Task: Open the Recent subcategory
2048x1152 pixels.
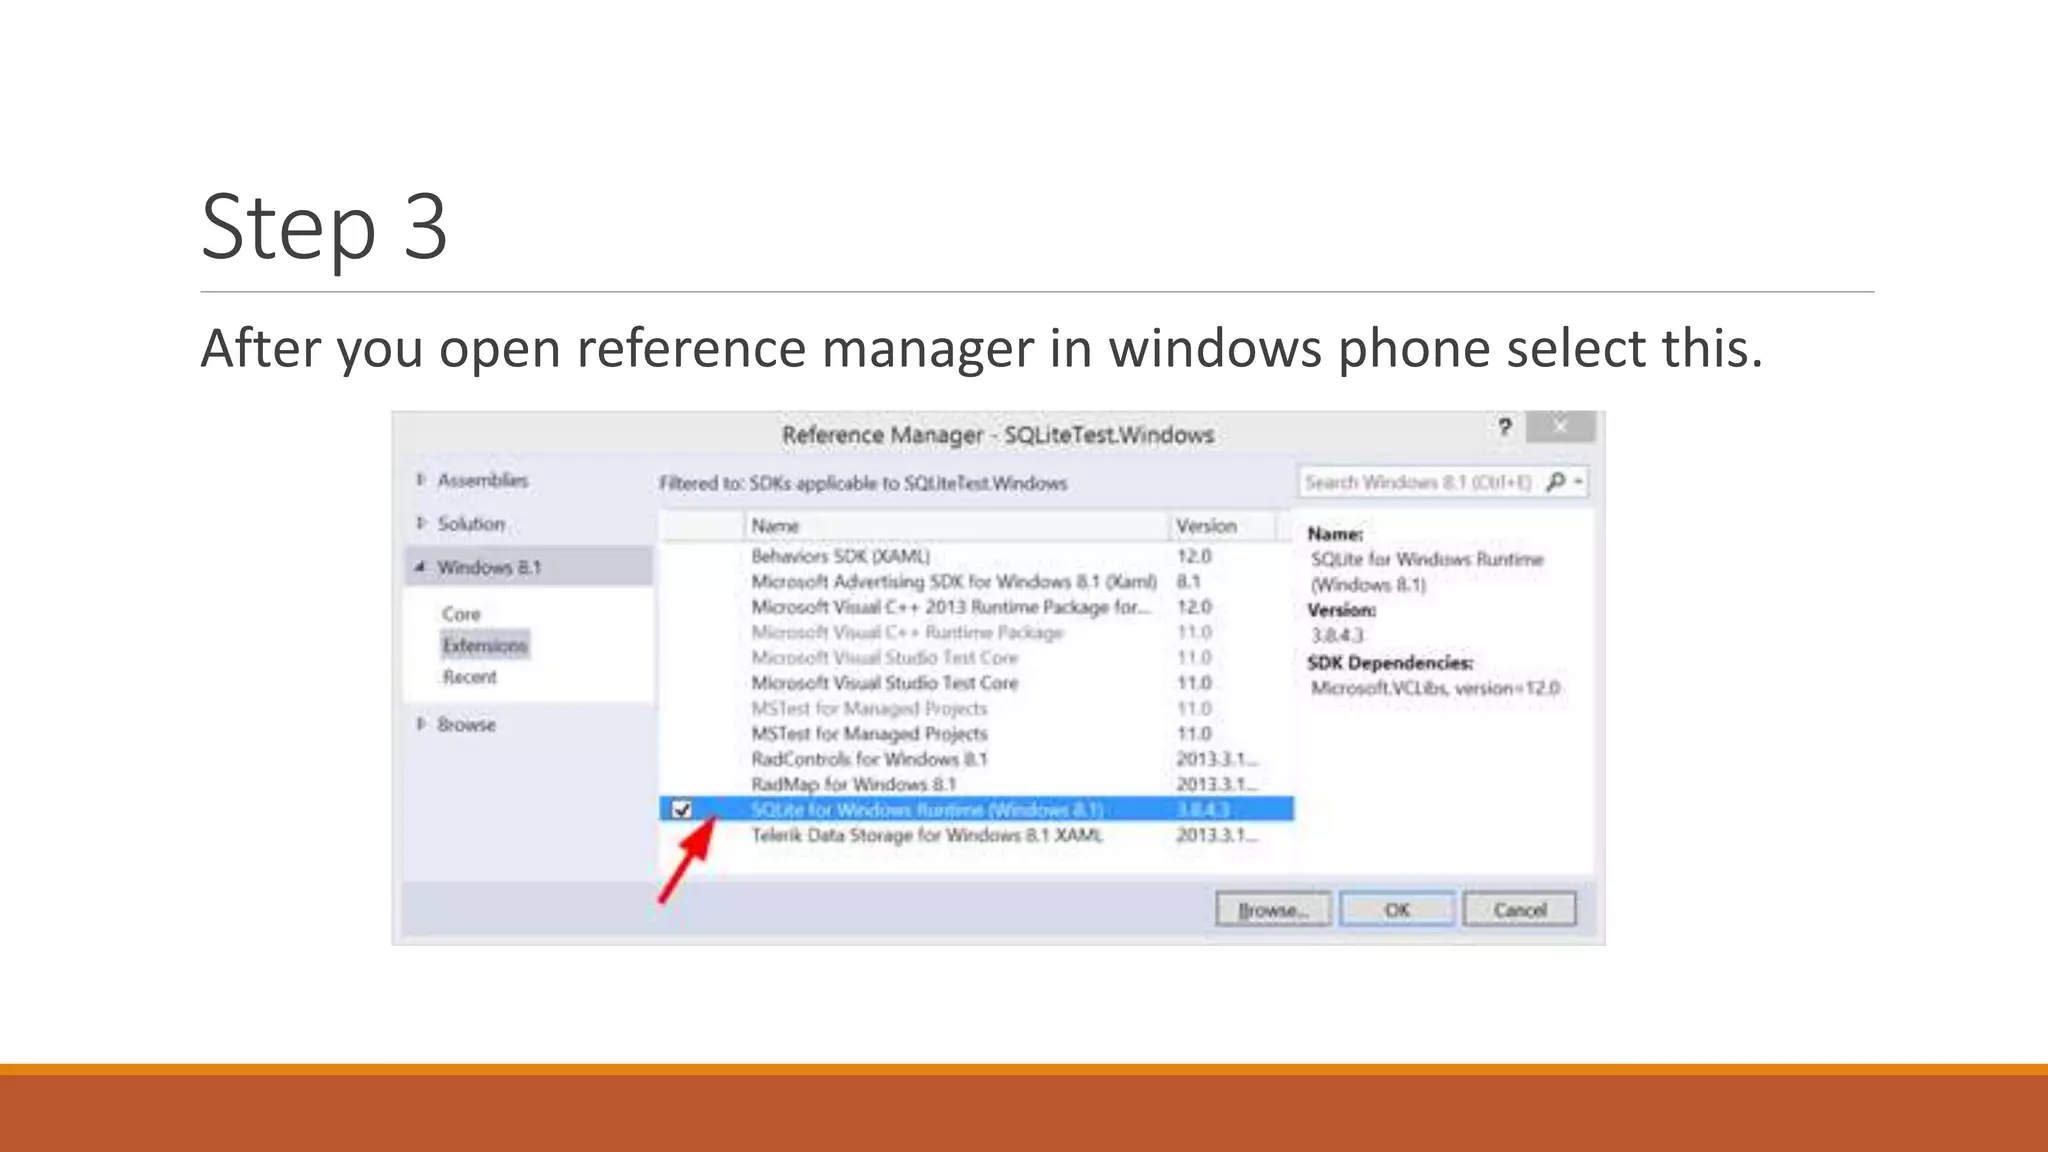Action: 469,677
